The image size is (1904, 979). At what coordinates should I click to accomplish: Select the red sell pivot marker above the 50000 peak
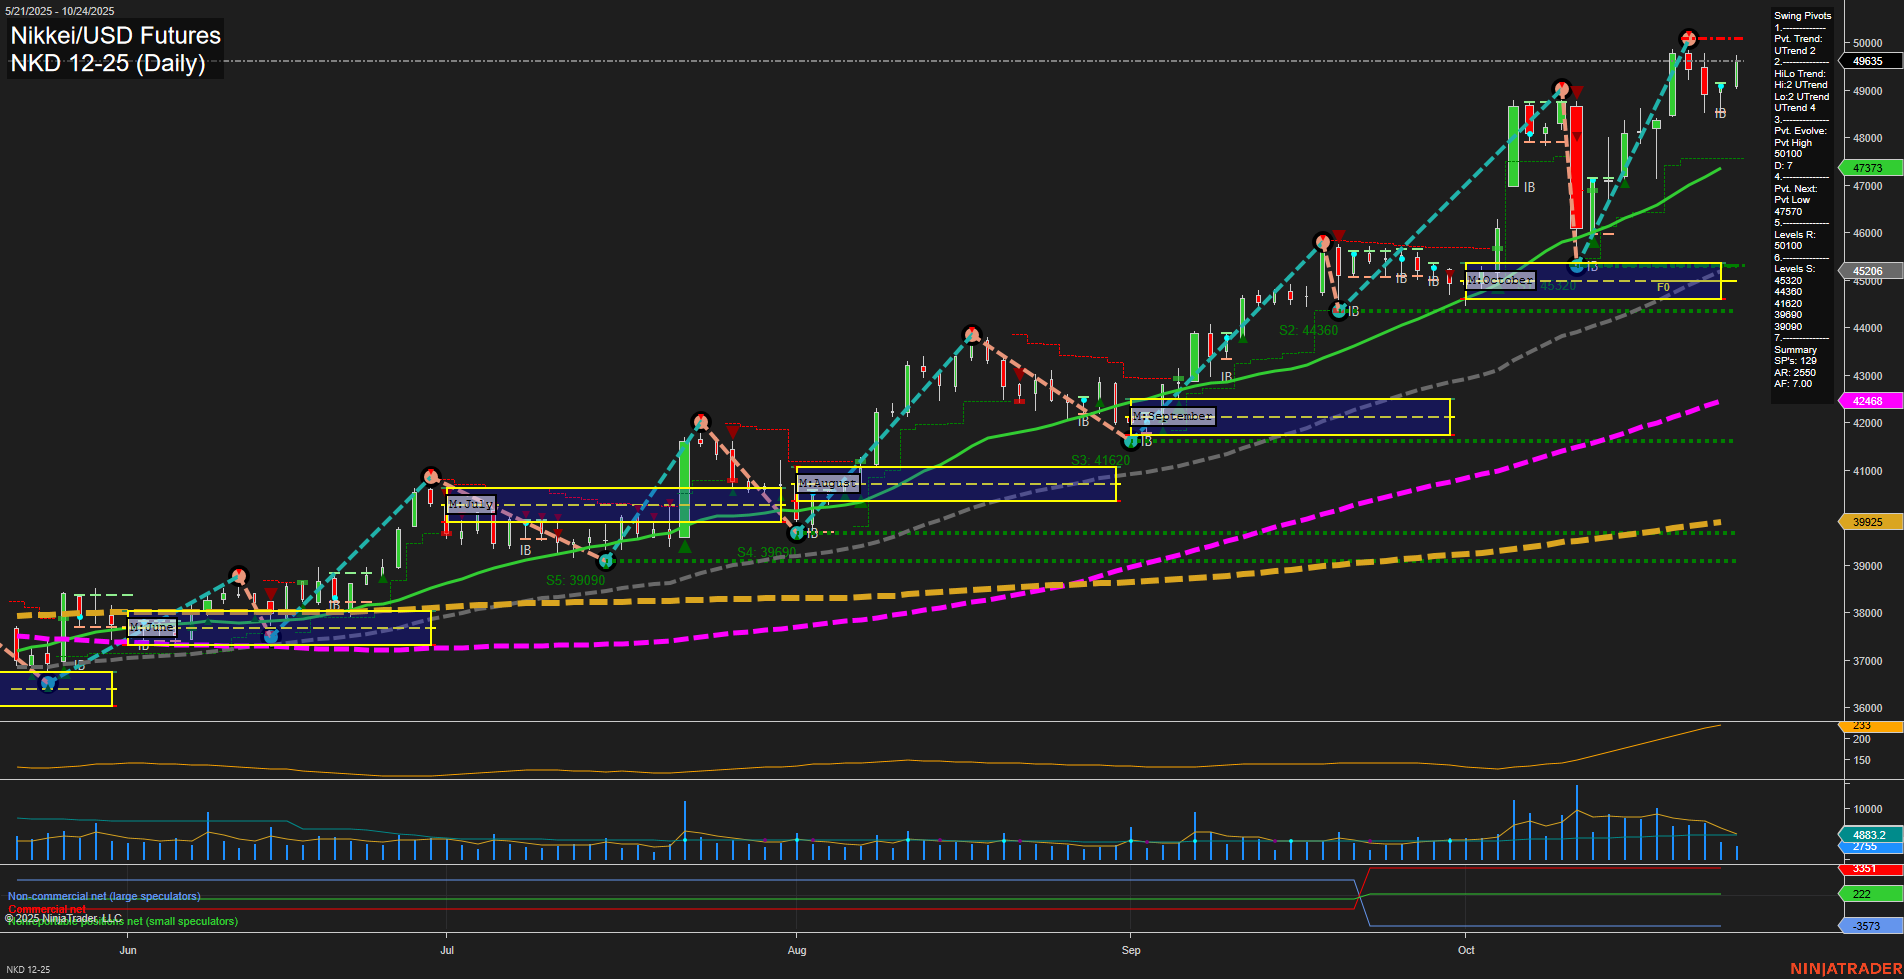point(1687,39)
